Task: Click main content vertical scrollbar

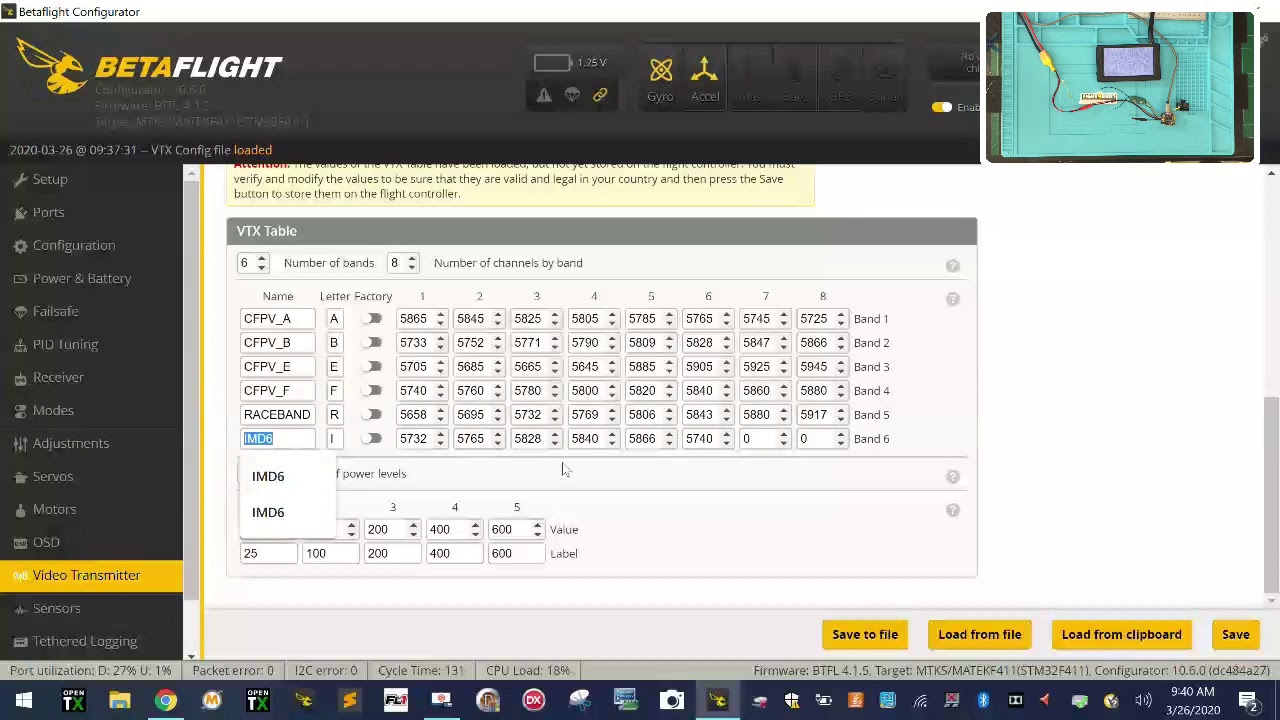Action: (x=1271, y=495)
